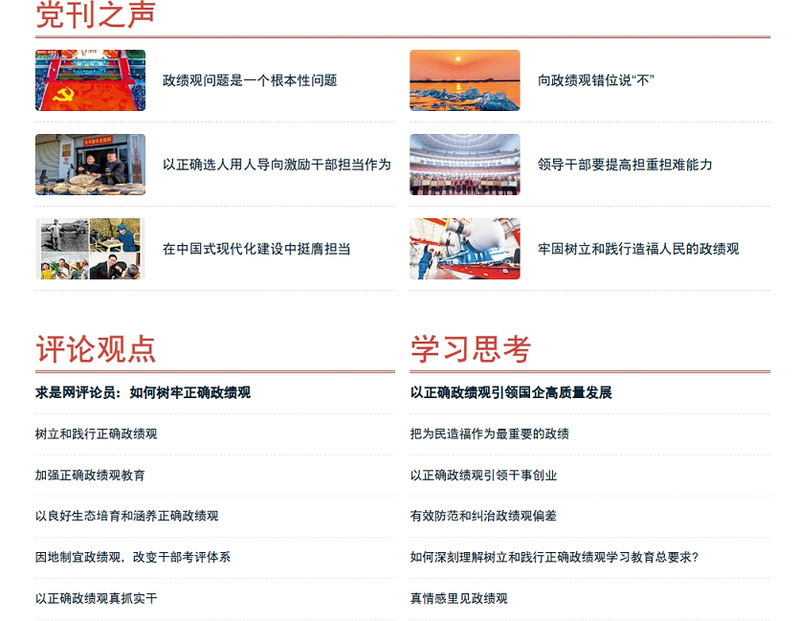The width and height of the screenshot is (798, 621).
Task: Open article 向政绩观错位说“不”
Action: (x=595, y=80)
